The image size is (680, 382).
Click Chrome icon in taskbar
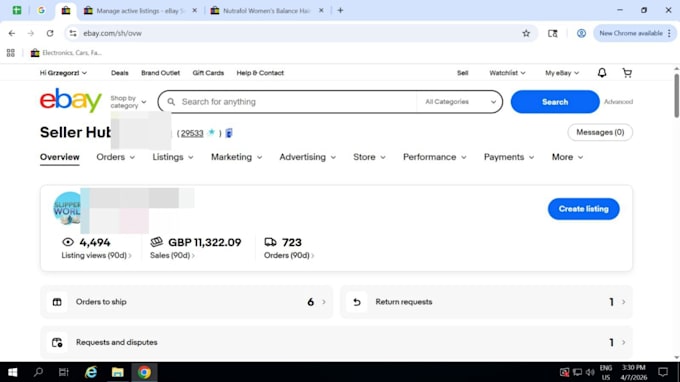[144, 372]
